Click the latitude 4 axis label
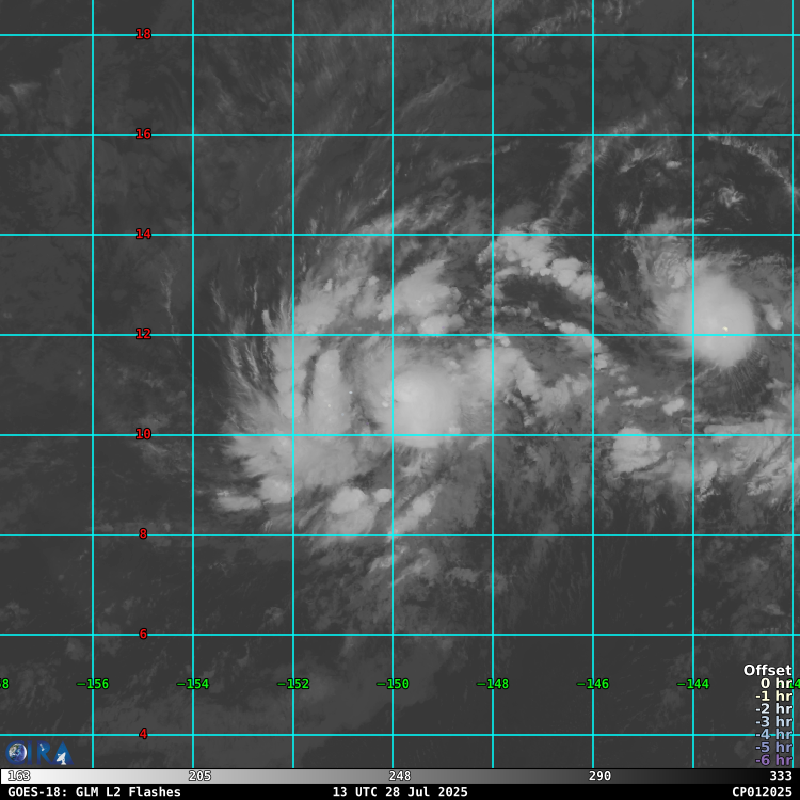Screen dimensions: 800x800 [x=143, y=734]
